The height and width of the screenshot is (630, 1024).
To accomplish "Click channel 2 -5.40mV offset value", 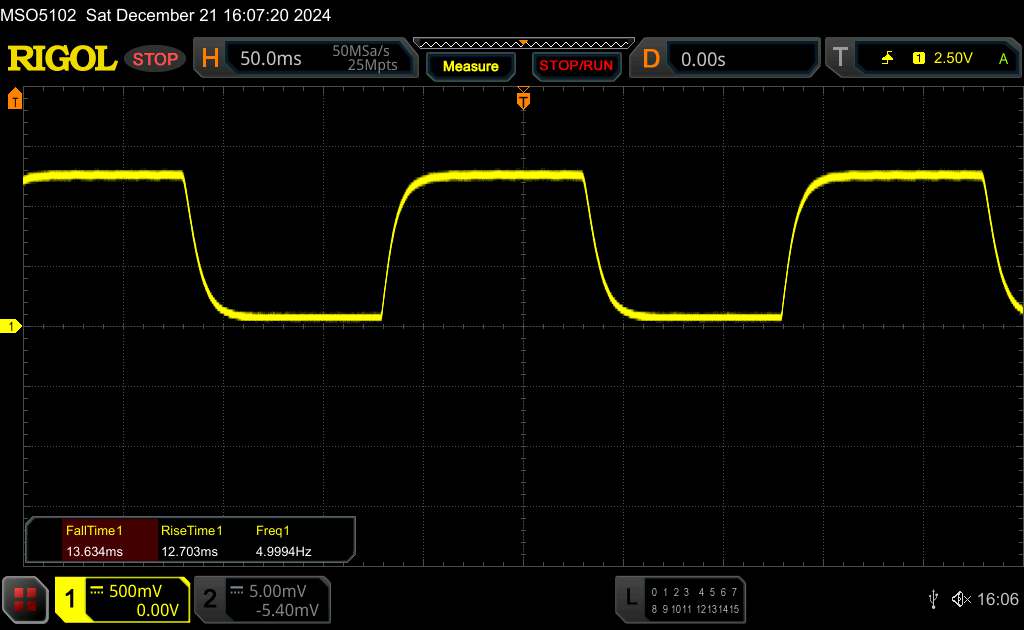I will (x=287, y=610).
